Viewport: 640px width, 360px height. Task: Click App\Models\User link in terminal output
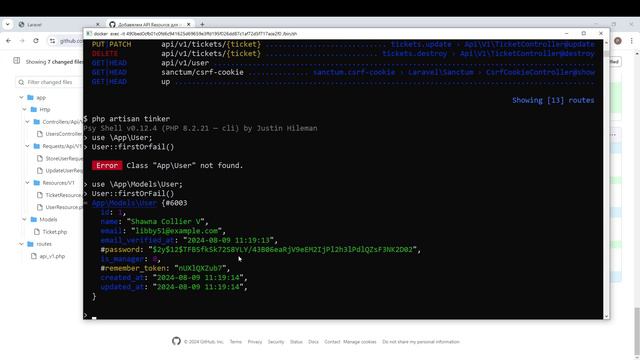(x=124, y=203)
